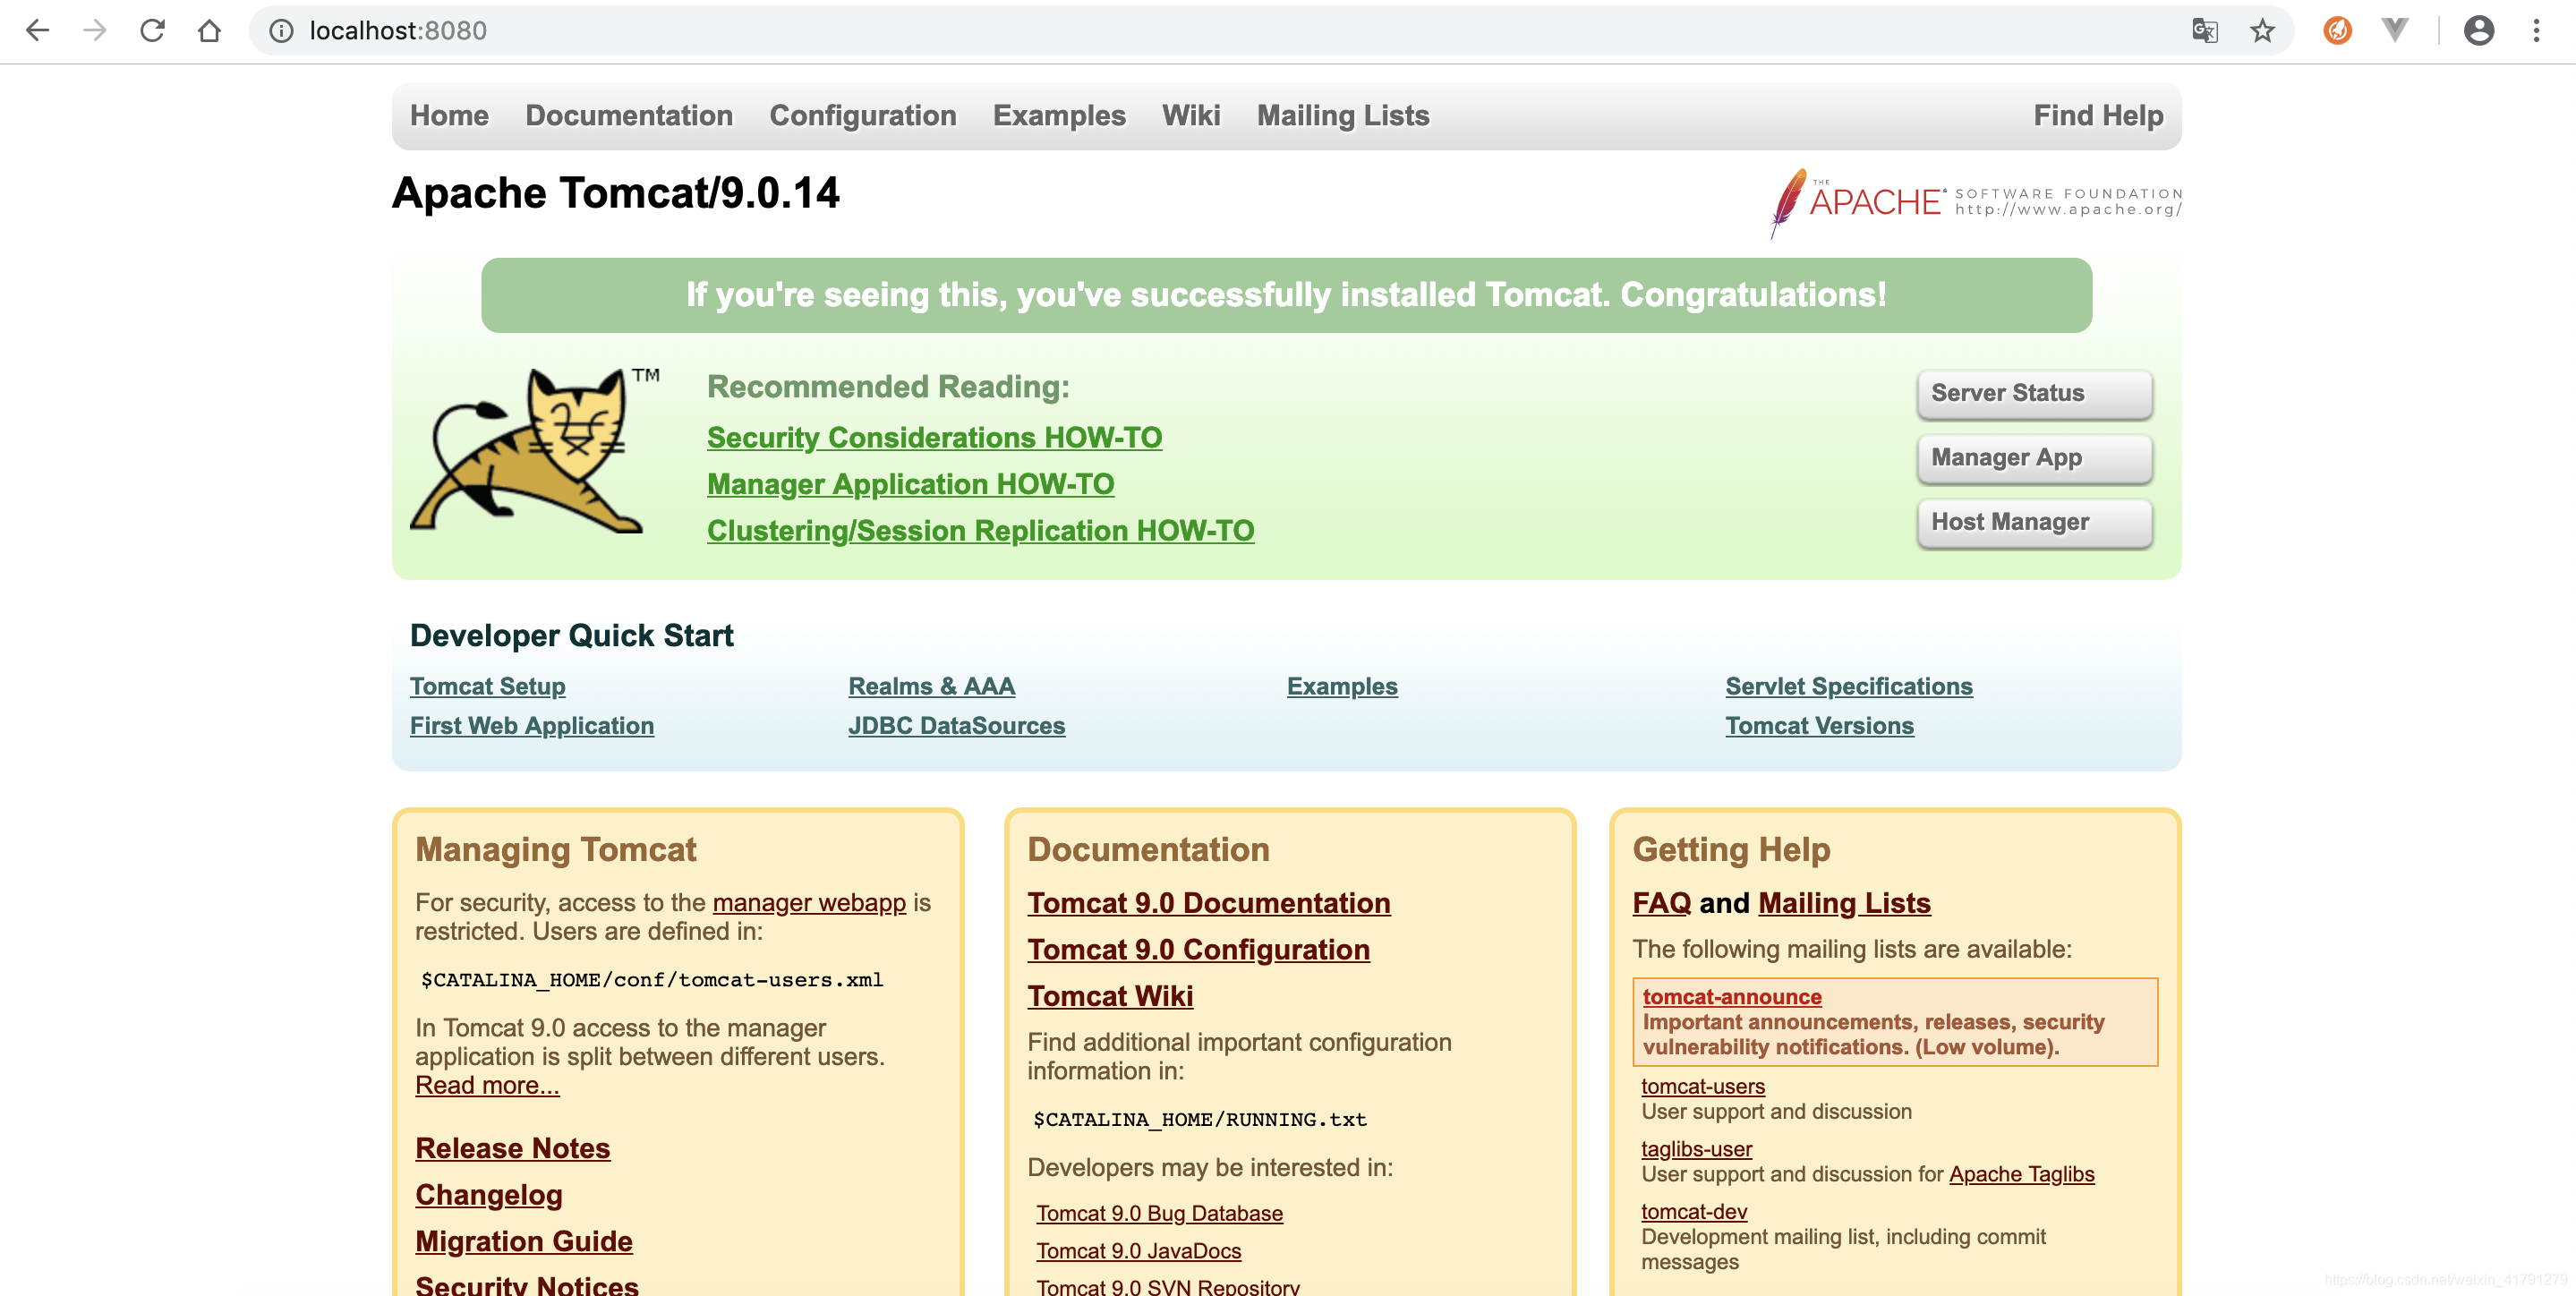Open the Tomcat Versions link

tap(1819, 726)
